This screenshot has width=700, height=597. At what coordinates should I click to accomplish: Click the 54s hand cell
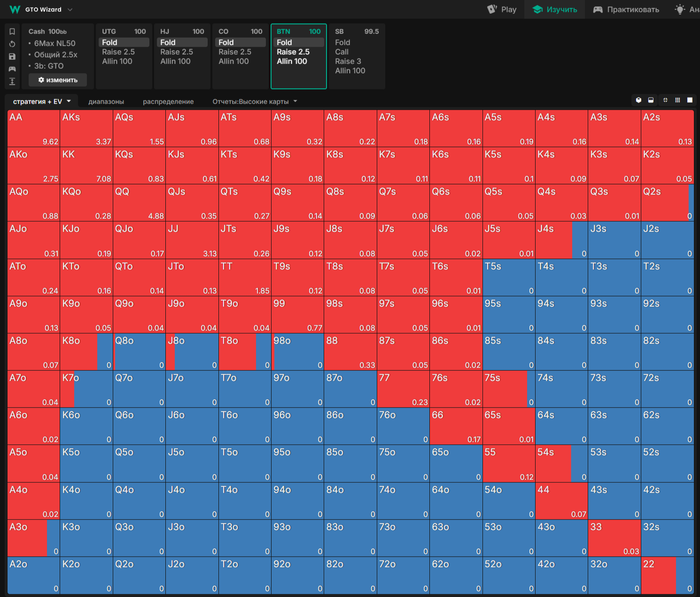point(562,463)
